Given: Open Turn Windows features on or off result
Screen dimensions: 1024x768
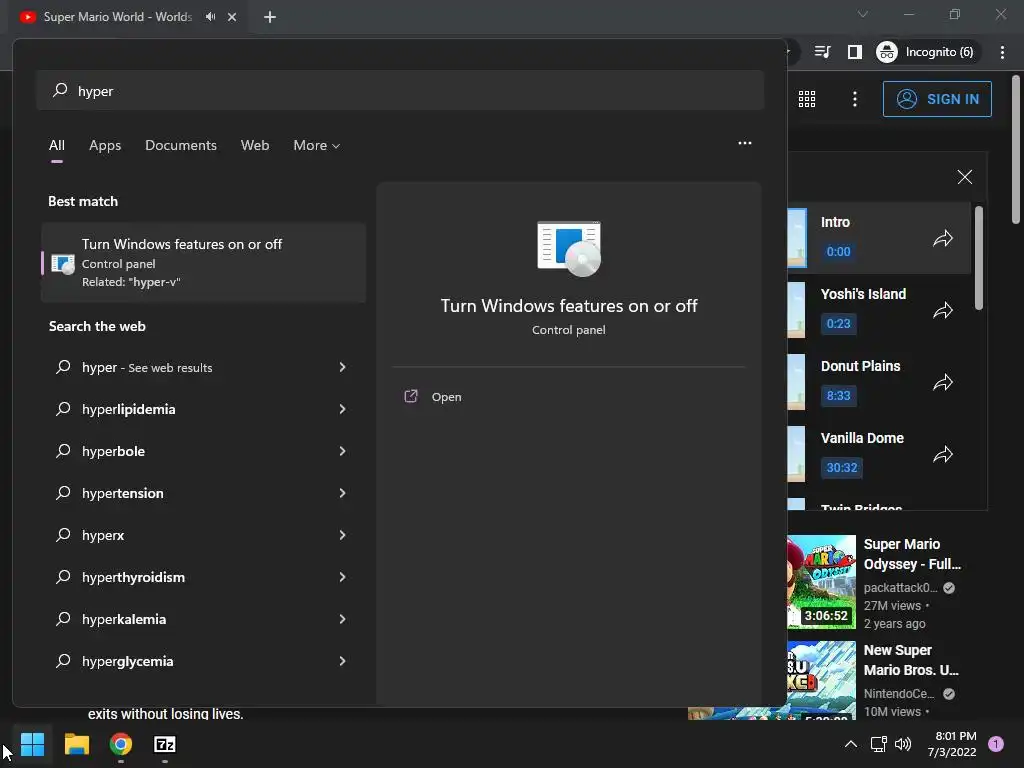Looking at the screenshot, I should (203, 263).
